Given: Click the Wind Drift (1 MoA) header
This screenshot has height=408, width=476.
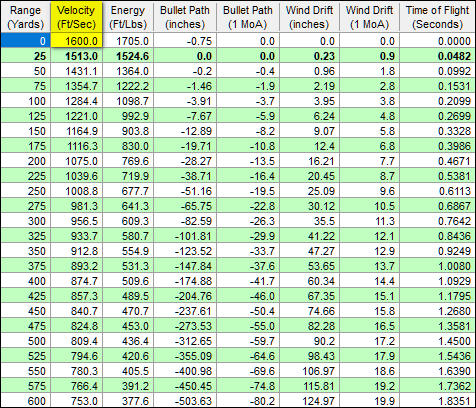Looking at the screenshot, I should tap(370, 17).
